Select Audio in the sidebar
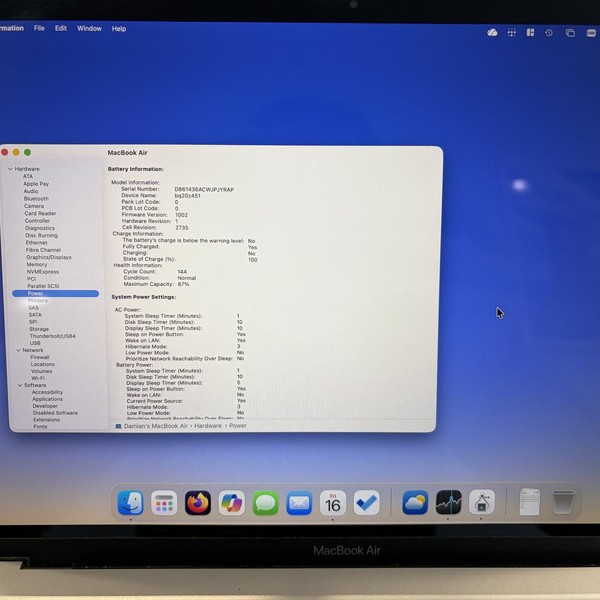 [x=31, y=191]
